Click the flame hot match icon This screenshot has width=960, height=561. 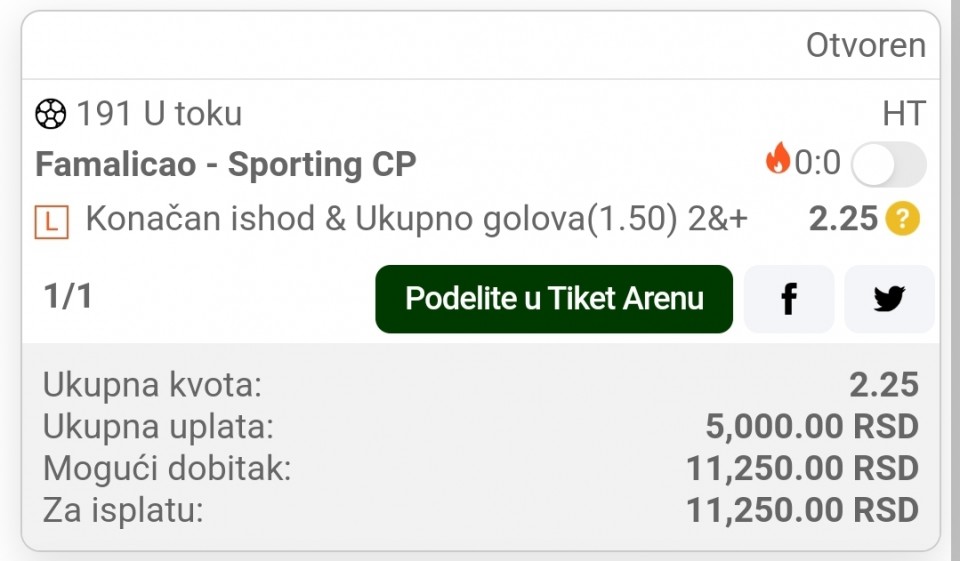[x=778, y=158]
